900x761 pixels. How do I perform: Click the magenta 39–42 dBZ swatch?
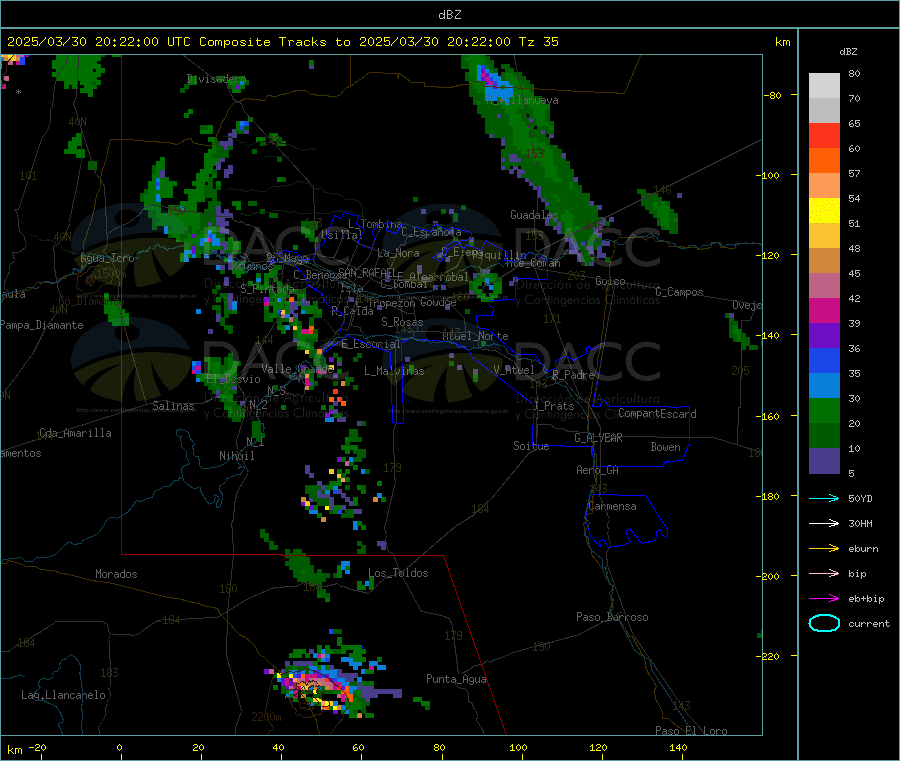coord(824,310)
